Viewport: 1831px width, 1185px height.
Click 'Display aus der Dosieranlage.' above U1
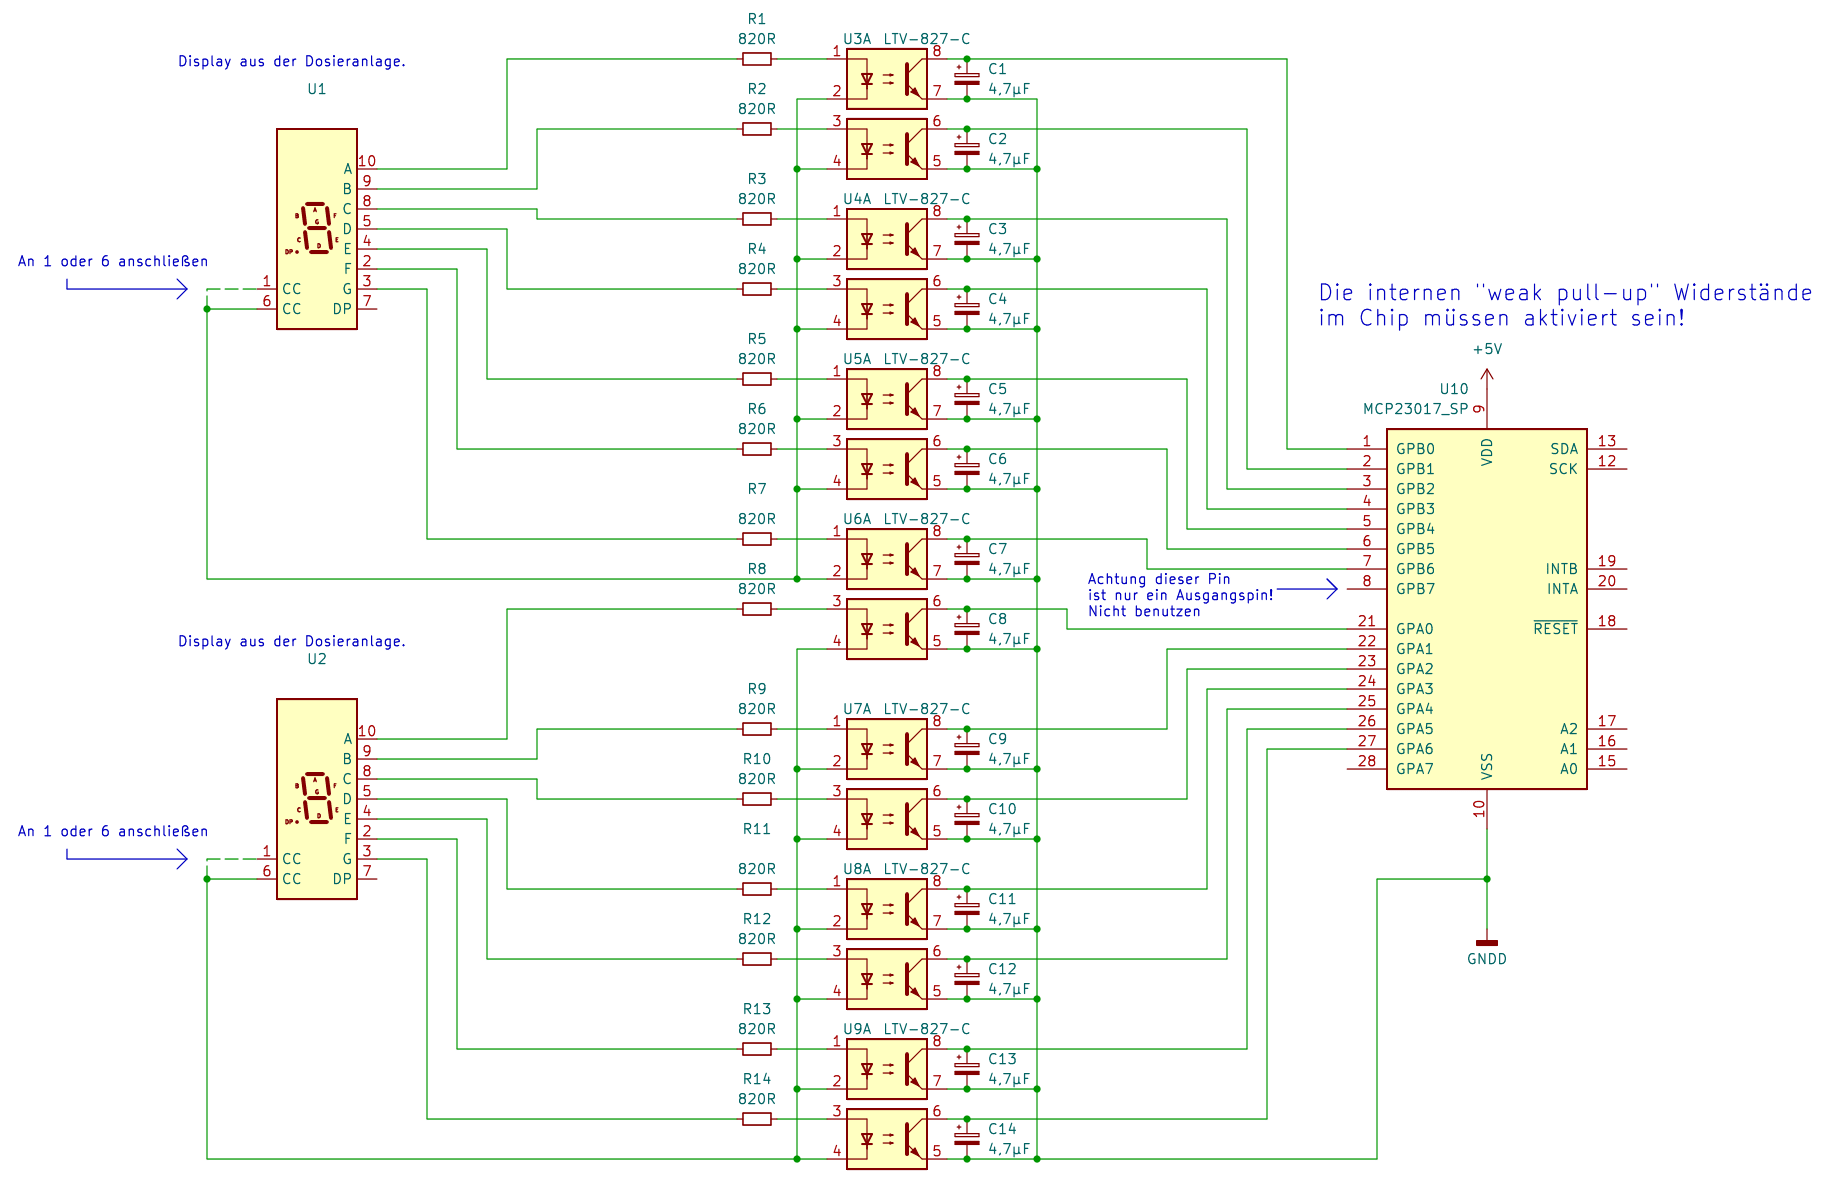tap(292, 61)
